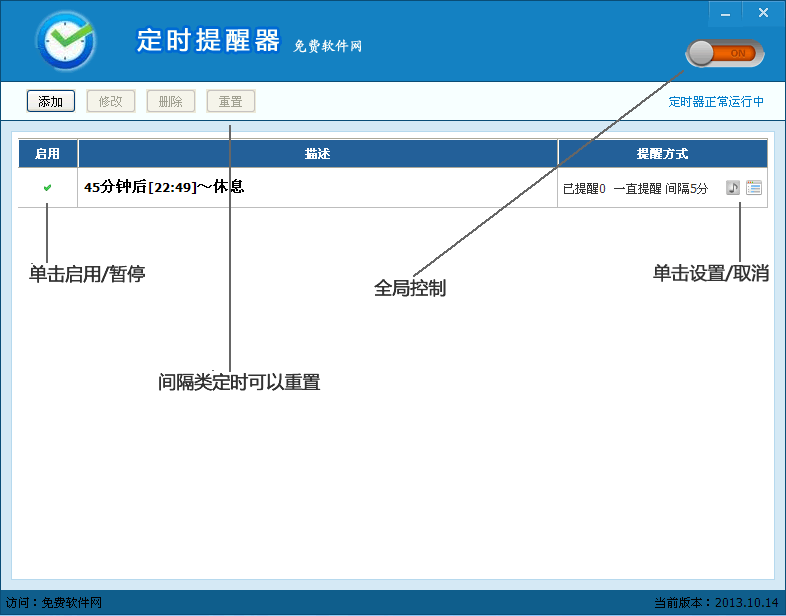This screenshot has height=616, width=786.
Task: Click the 添加 button to add a reminder
Action: coord(51,101)
